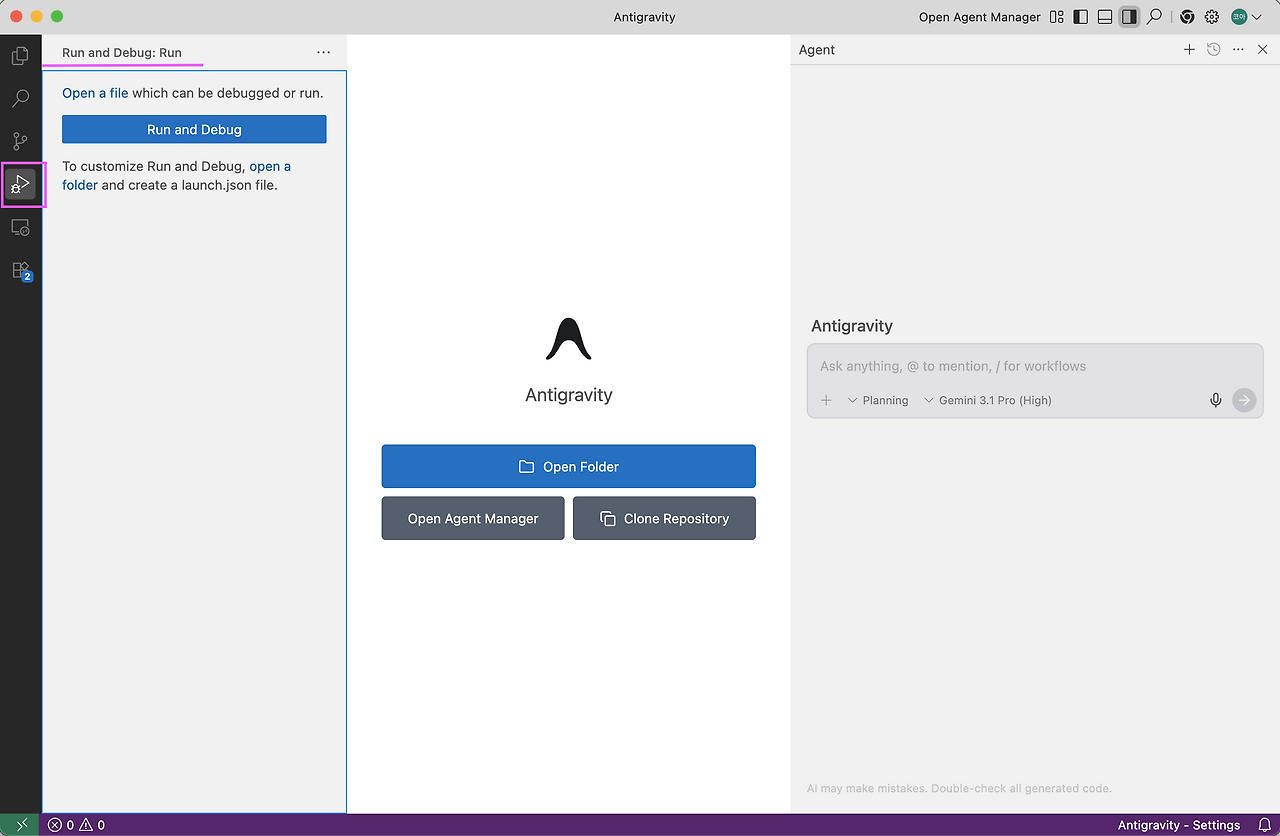Open the Extensions view with badge 2
The width and height of the screenshot is (1280, 836).
tap(21, 271)
